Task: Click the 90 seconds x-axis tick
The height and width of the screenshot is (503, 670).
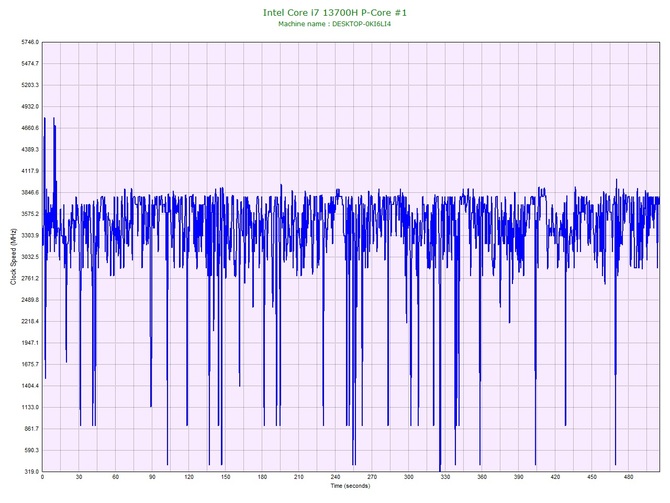Action: [x=152, y=477]
